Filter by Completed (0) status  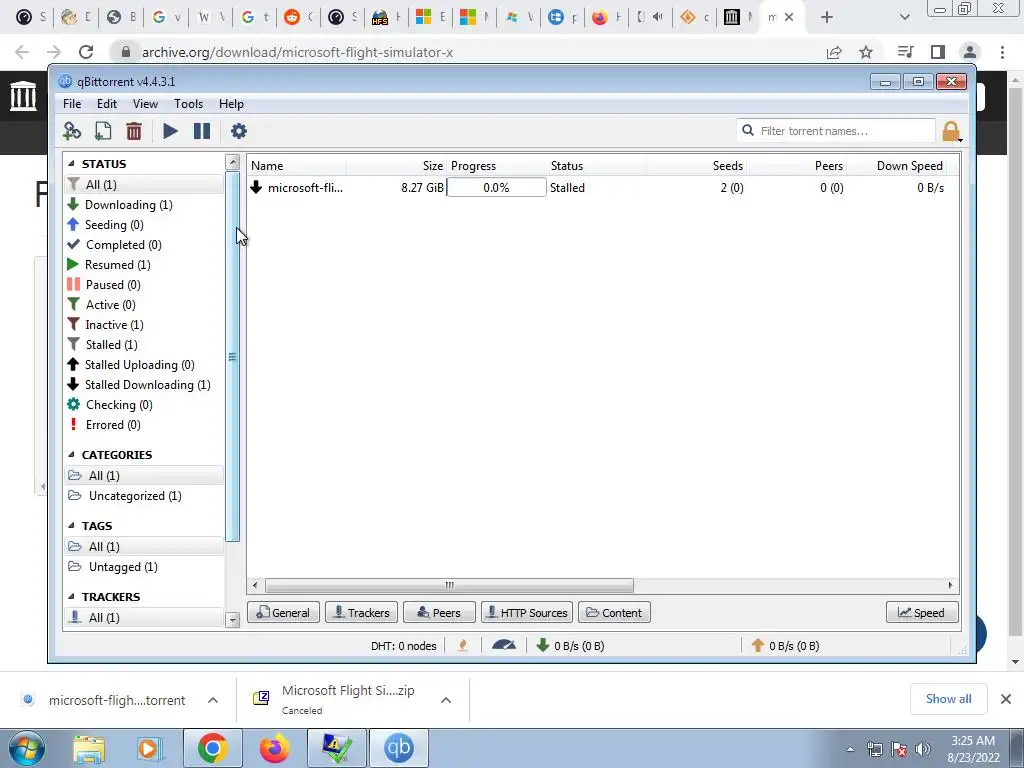(123, 245)
